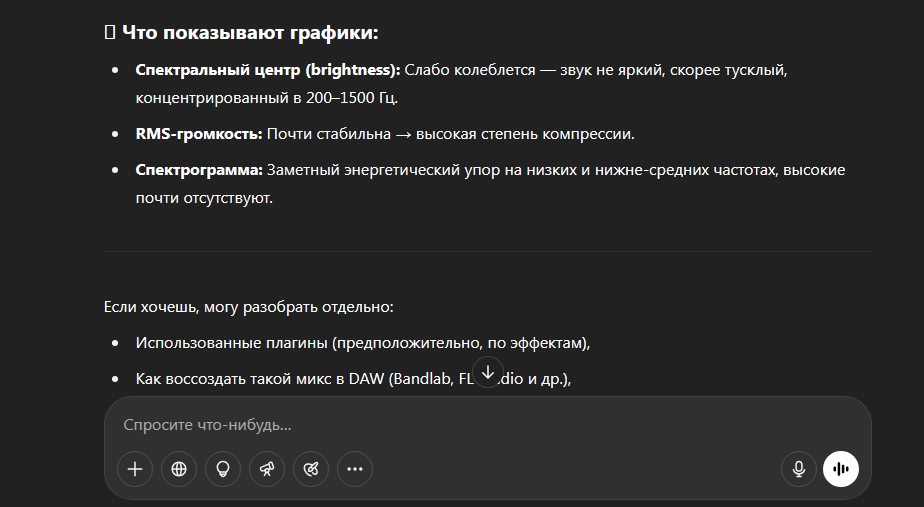Screen dimensions: 924x507
Task: Click 'Спектральный центр (brightness):' bold label
Action: [268, 70]
